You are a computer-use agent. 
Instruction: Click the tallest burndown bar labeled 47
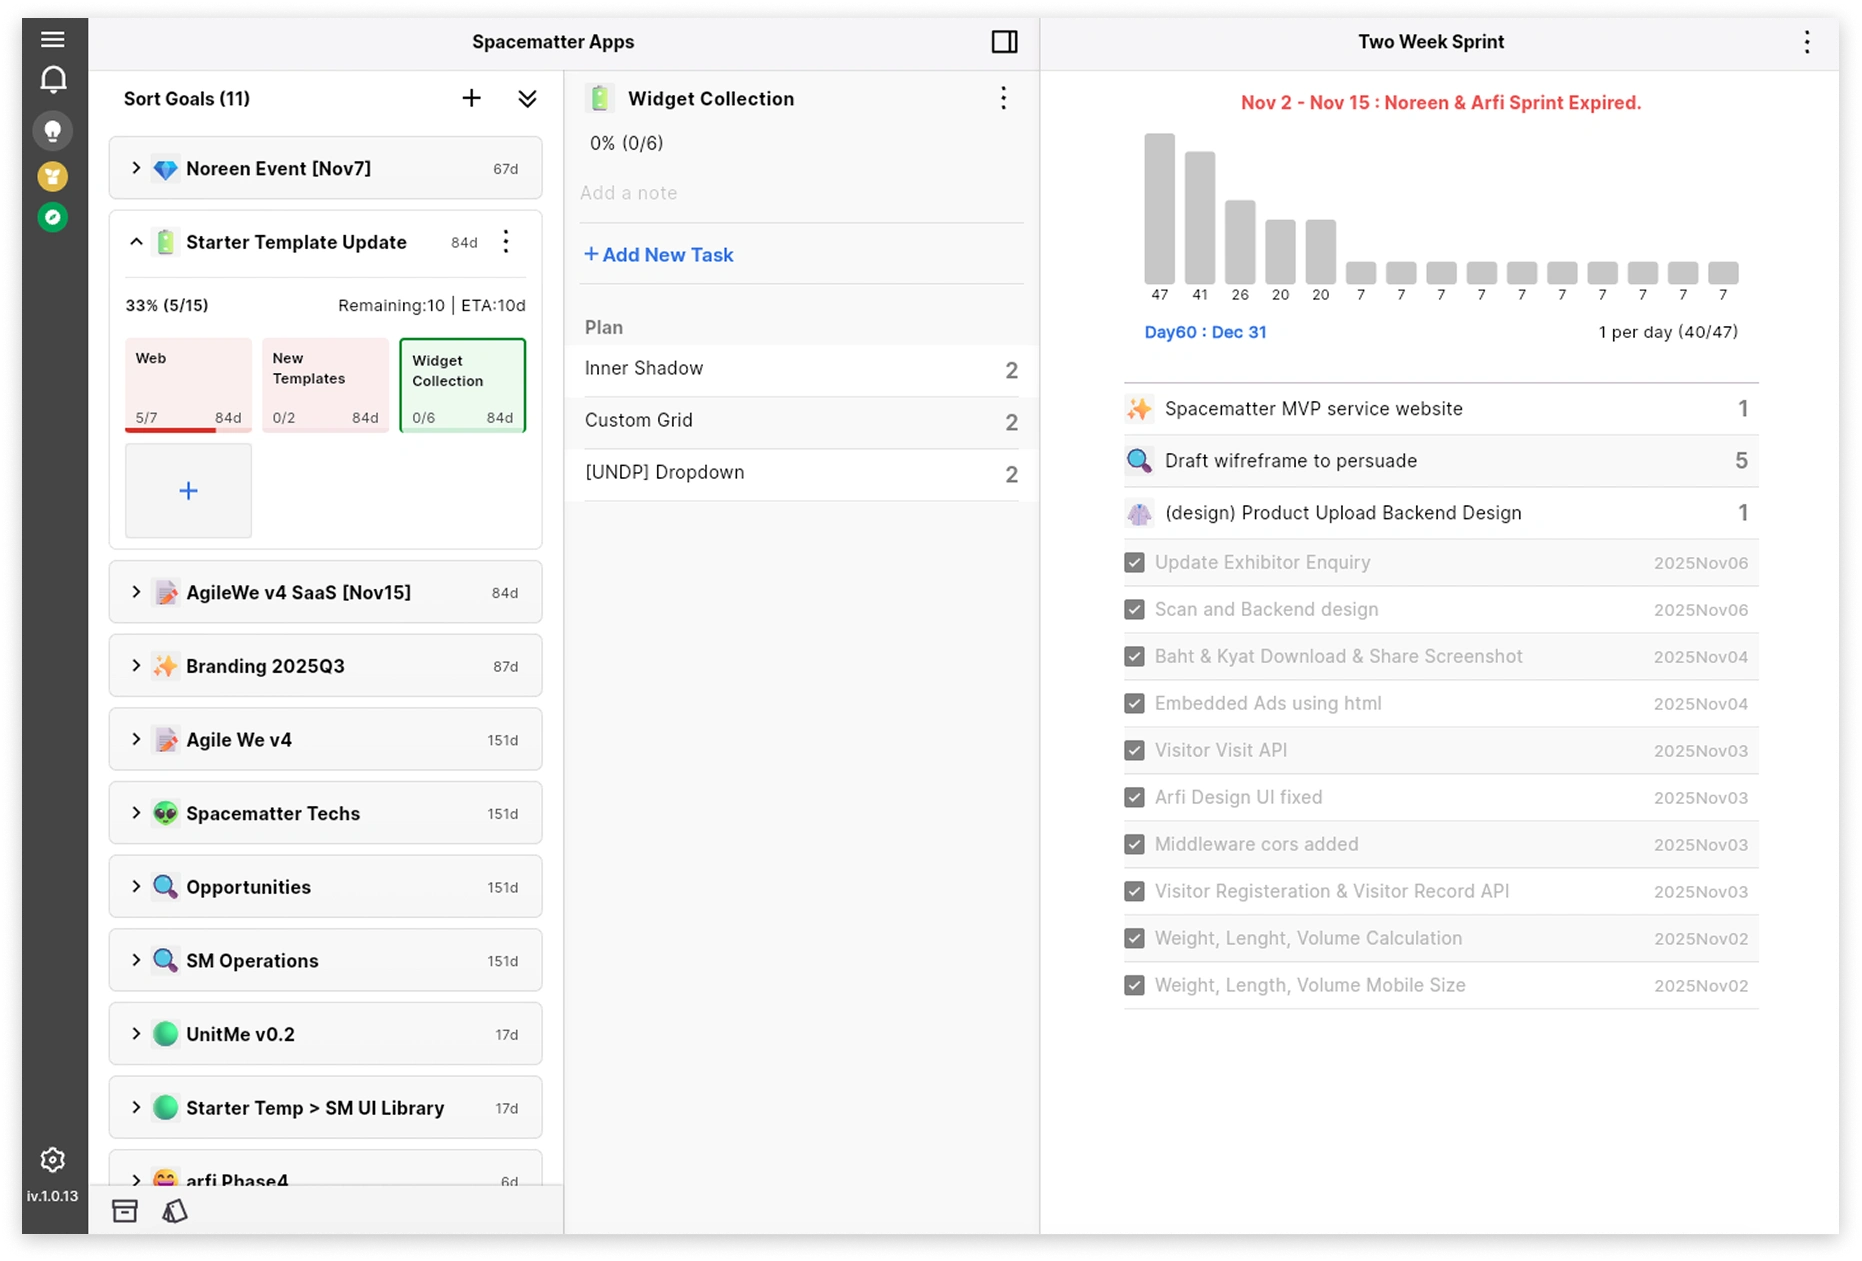coord(1160,209)
